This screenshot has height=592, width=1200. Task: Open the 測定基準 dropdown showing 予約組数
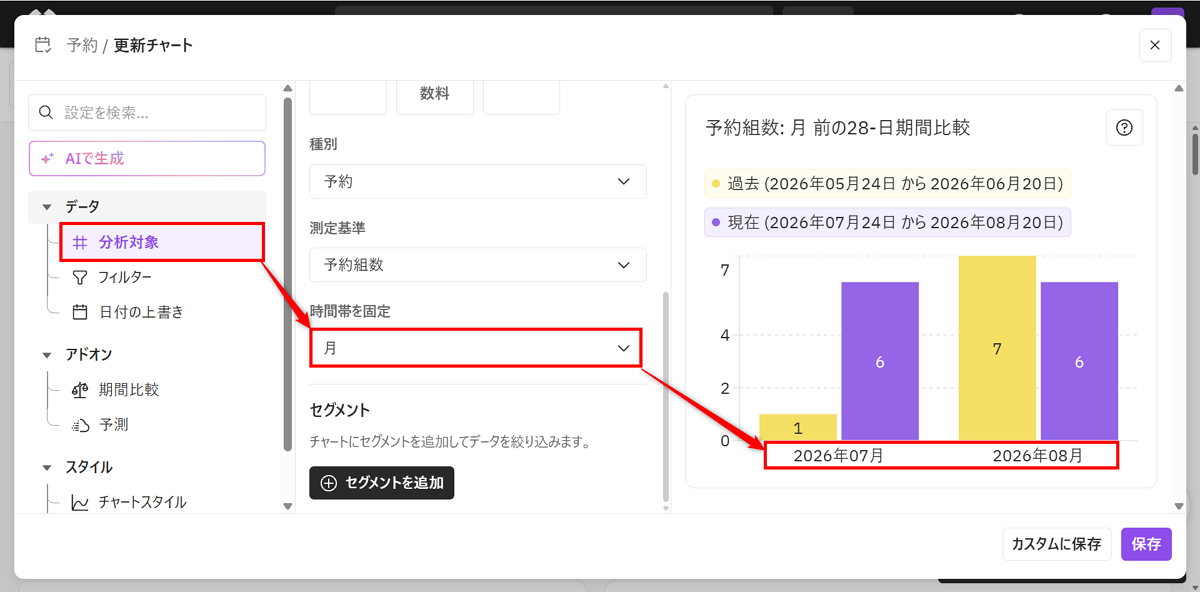tap(478, 265)
